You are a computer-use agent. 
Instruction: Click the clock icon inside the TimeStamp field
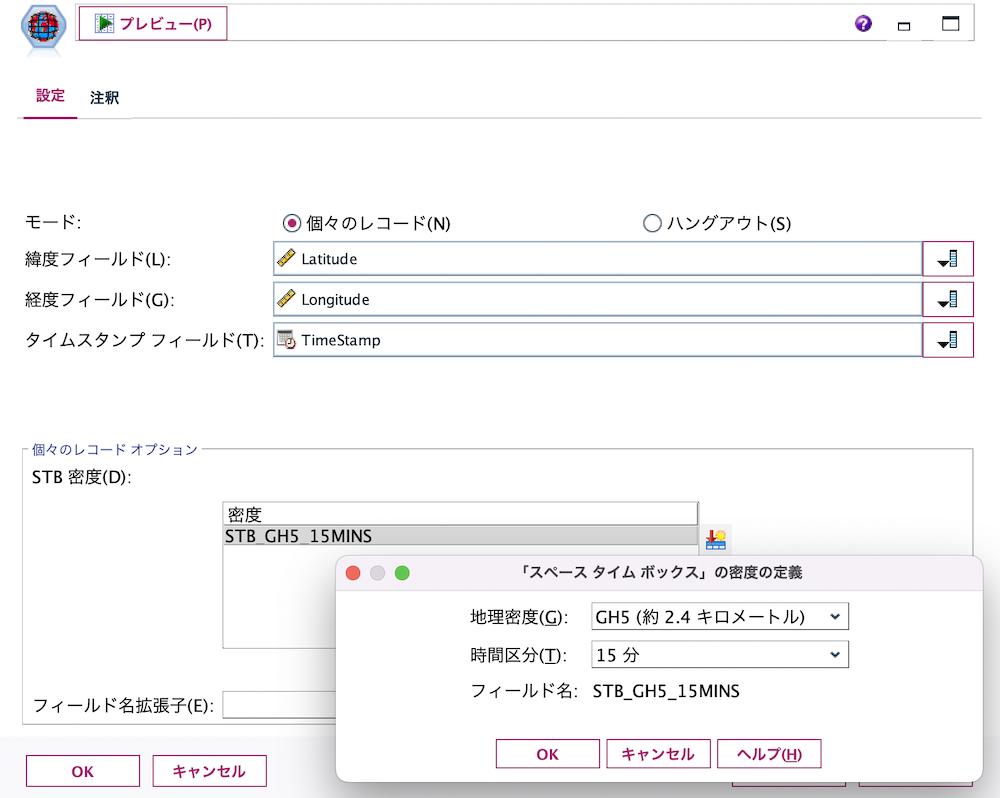click(287, 340)
